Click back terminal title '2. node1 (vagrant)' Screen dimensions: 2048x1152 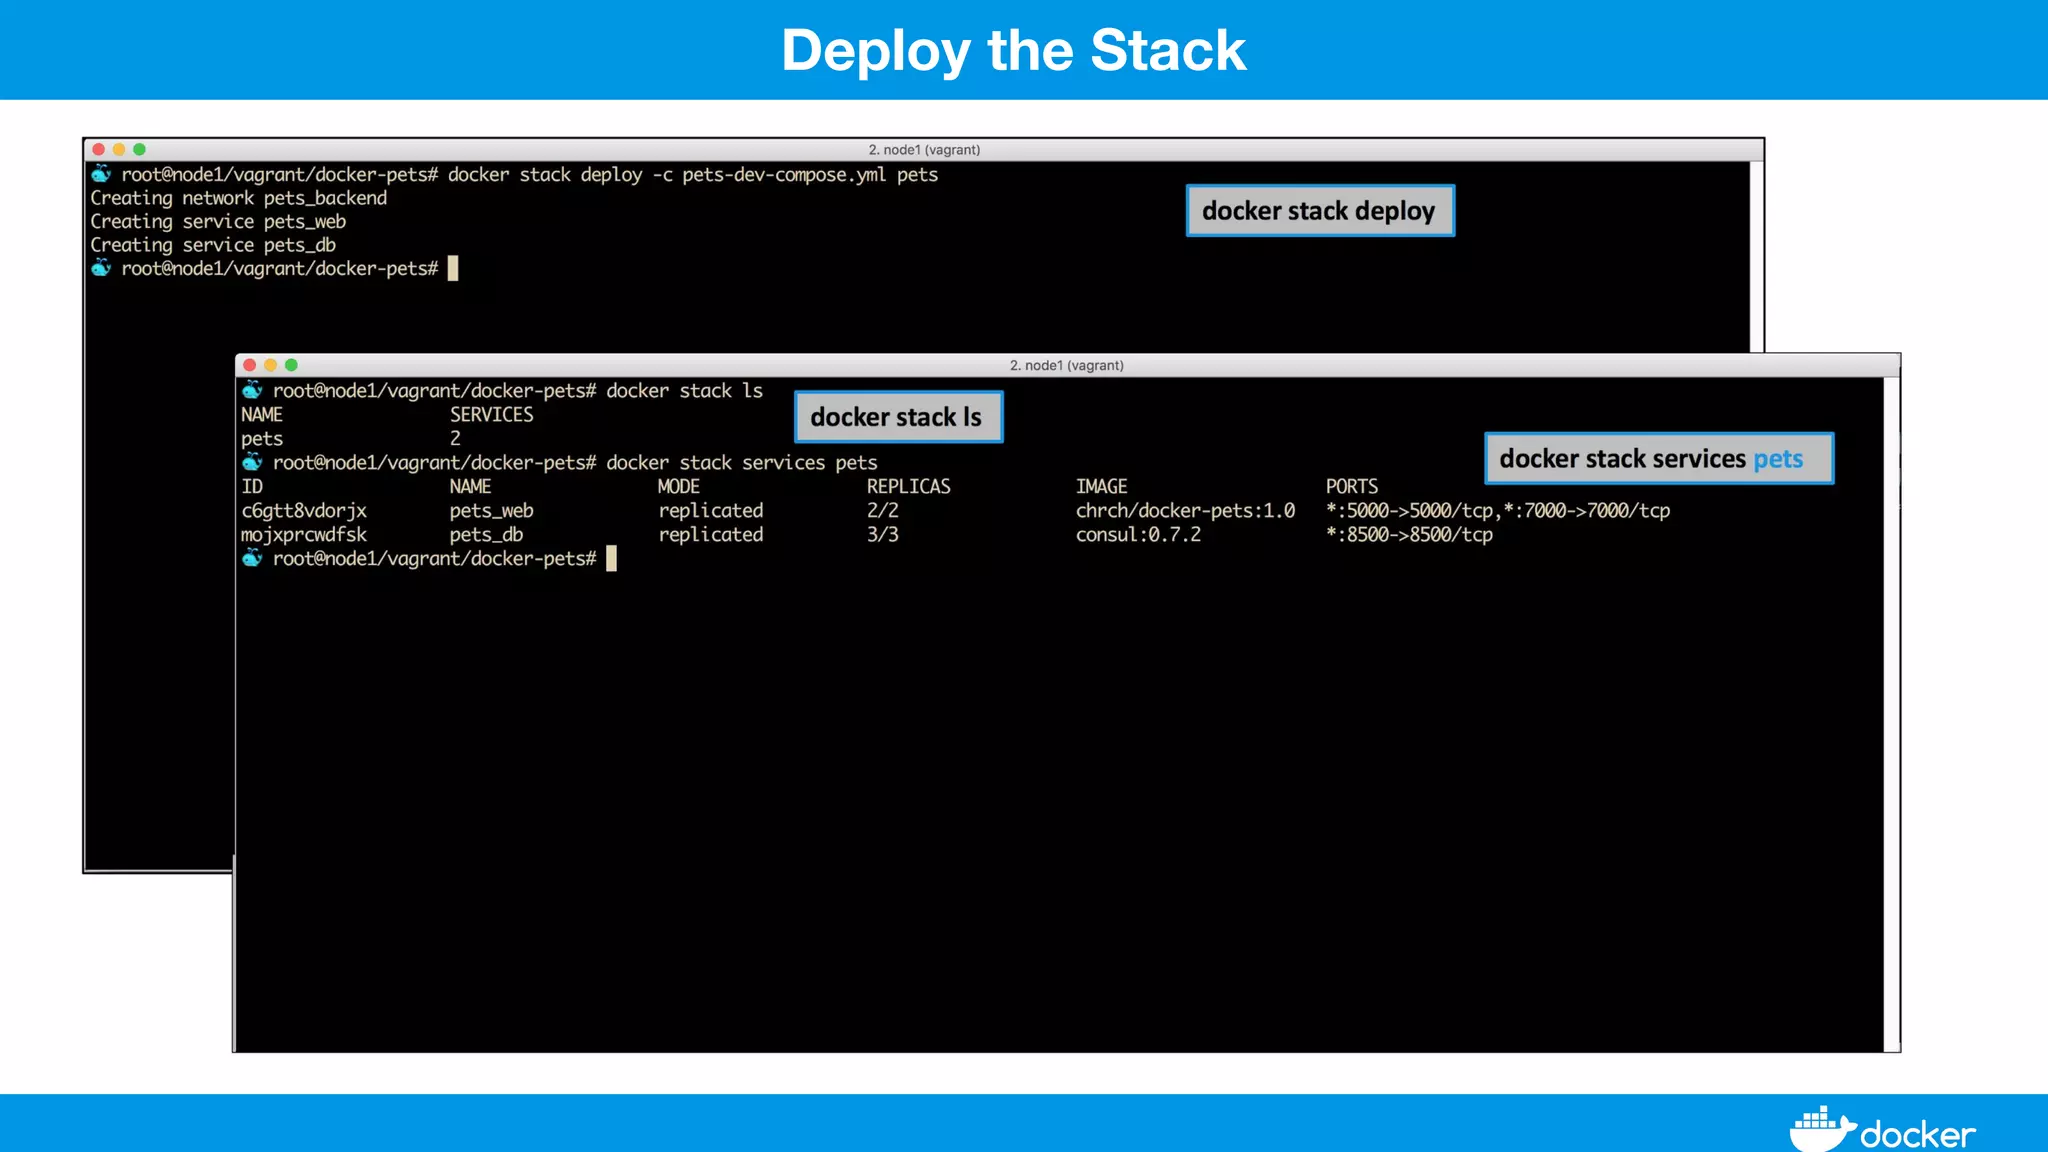click(924, 149)
